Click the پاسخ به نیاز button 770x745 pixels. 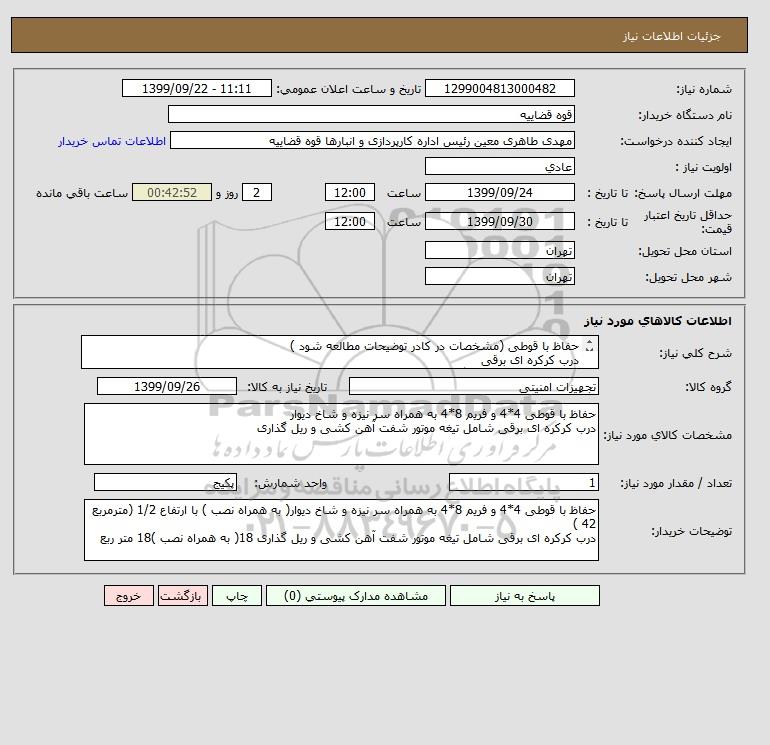524,596
